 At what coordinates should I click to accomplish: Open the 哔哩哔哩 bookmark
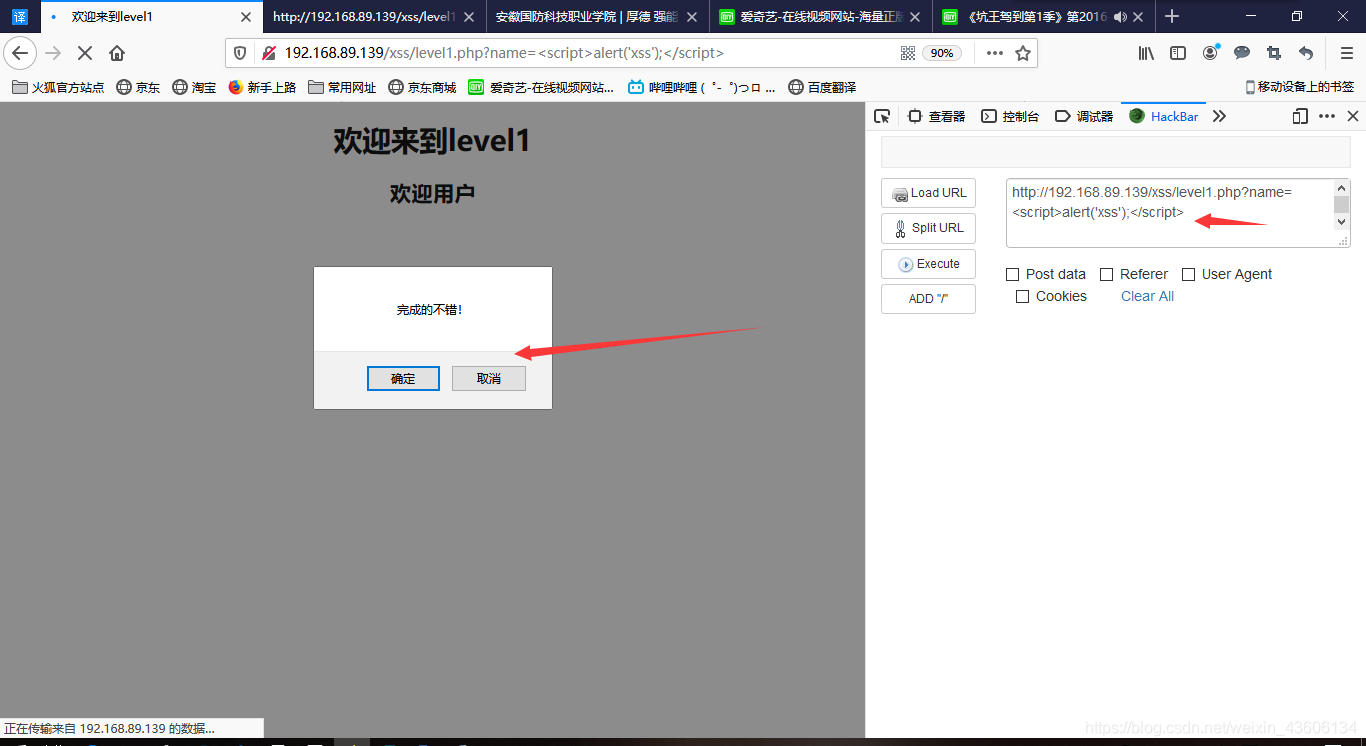(x=701, y=87)
